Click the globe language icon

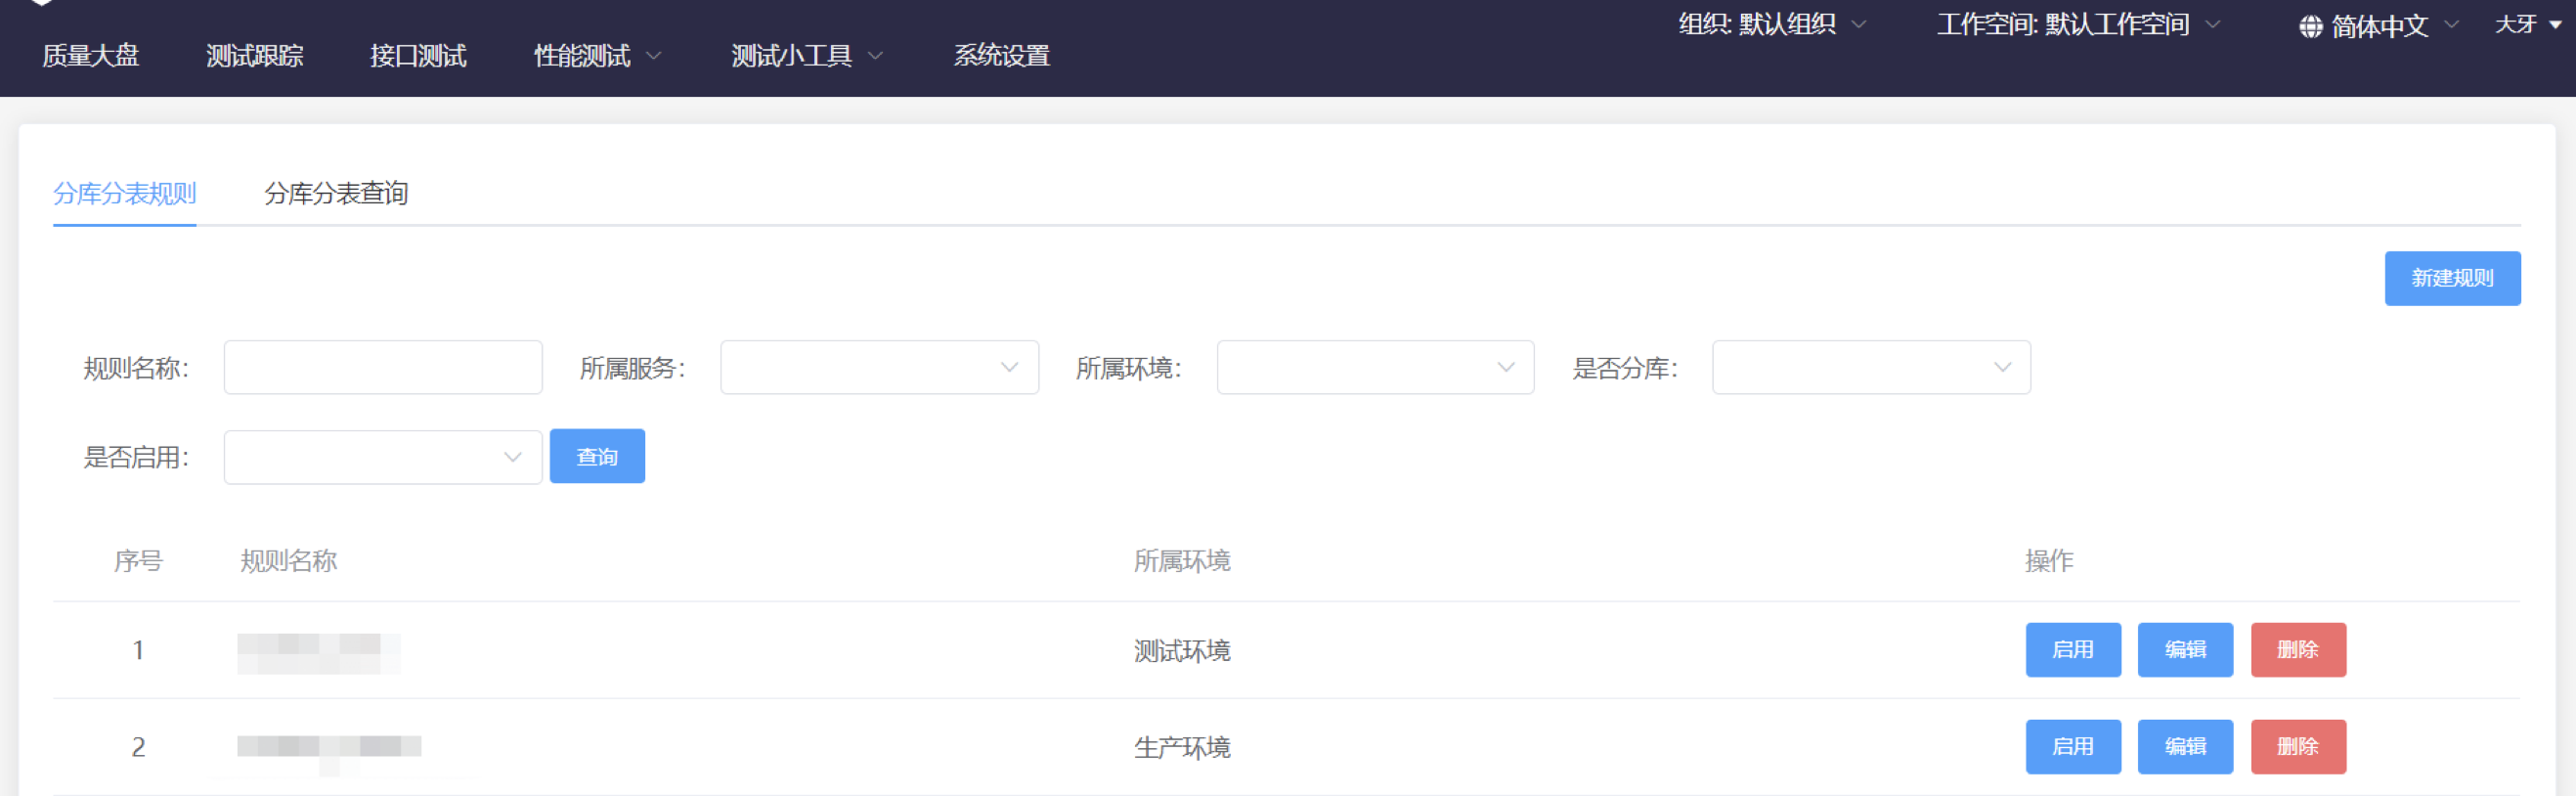coord(2309,27)
